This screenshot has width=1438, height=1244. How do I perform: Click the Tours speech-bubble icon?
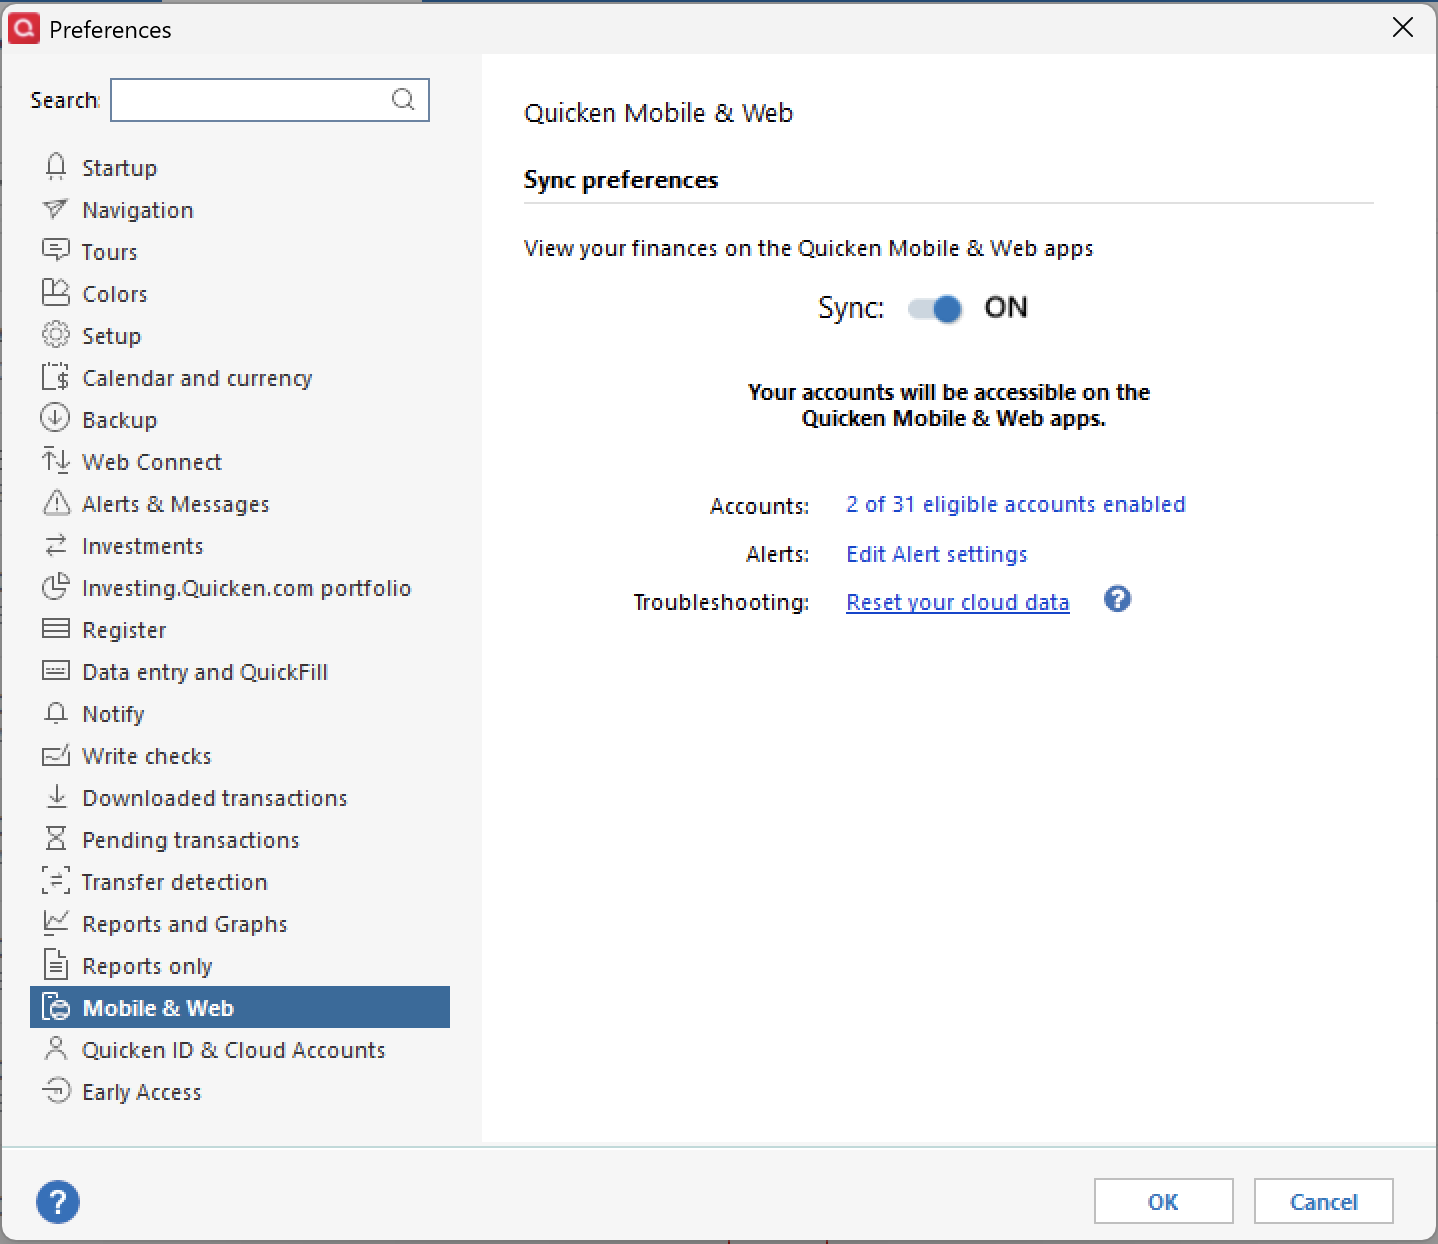(56, 251)
